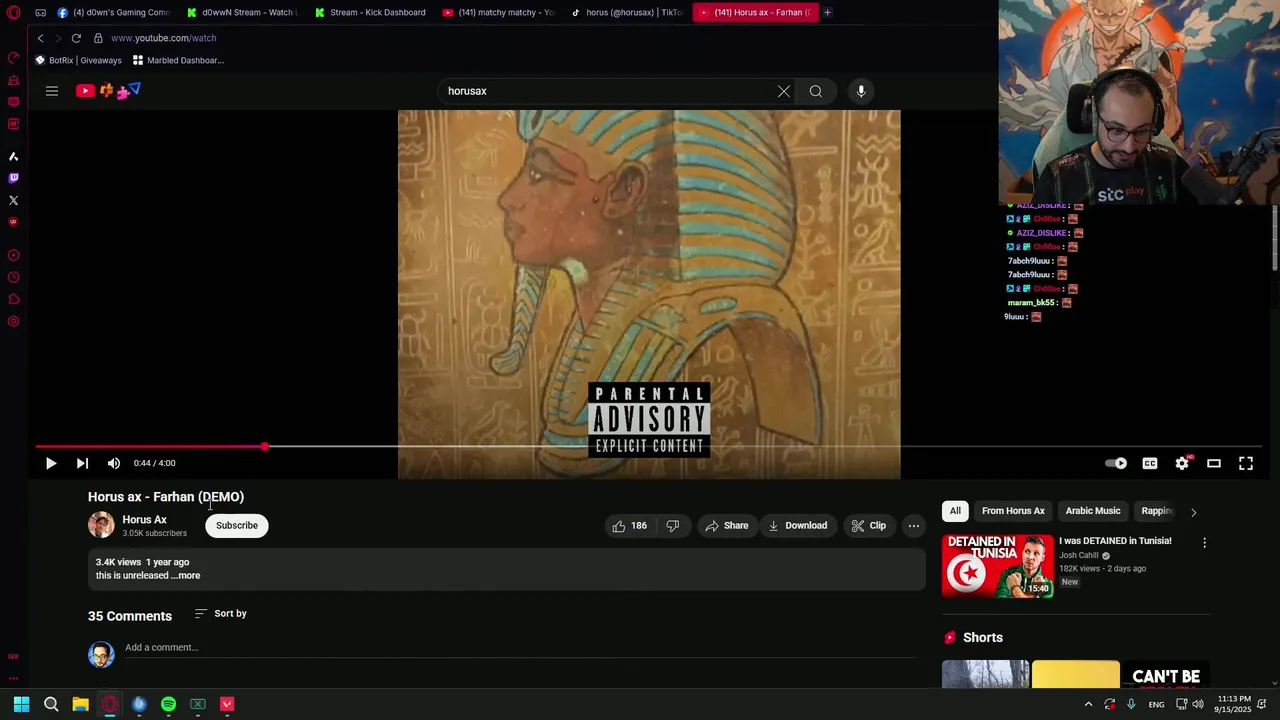Viewport: 1280px width, 720px height.
Task: Switch to d0wwN Stream Kick tab
Action: [x=242, y=12]
